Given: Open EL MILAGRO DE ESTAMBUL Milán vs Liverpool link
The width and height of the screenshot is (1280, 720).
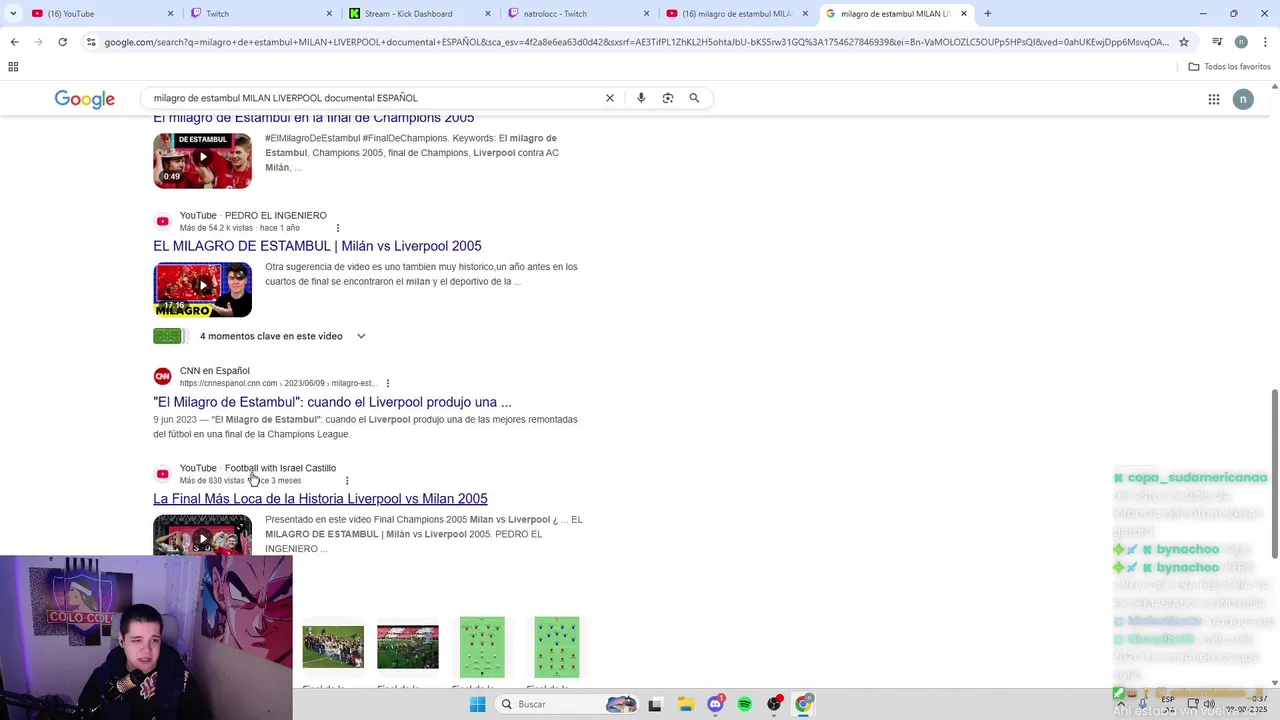Looking at the screenshot, I should [x=317, y=246].
